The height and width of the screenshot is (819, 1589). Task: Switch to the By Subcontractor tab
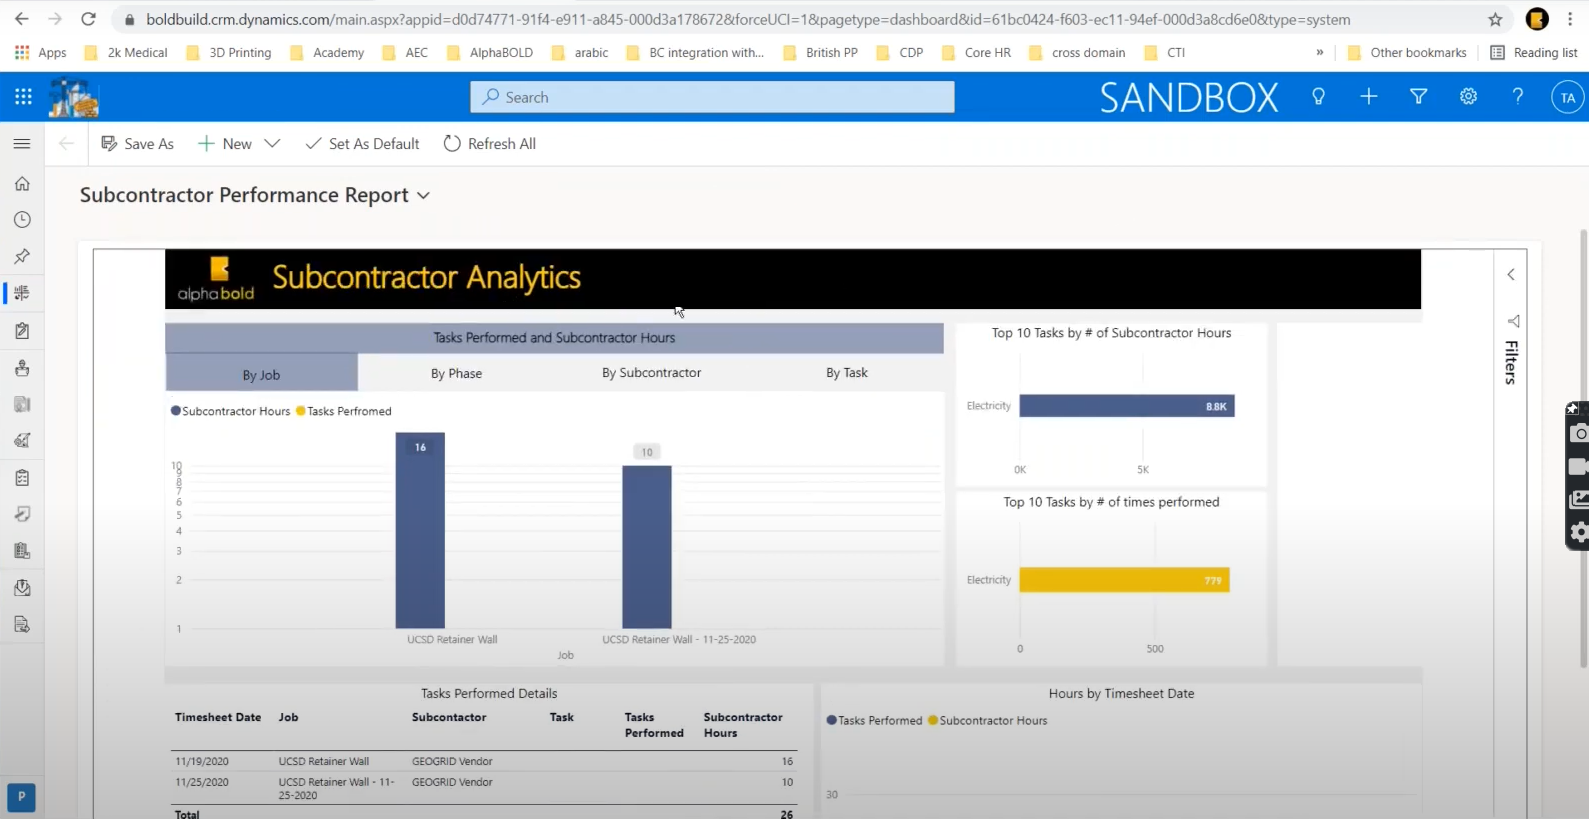point(651,373)
